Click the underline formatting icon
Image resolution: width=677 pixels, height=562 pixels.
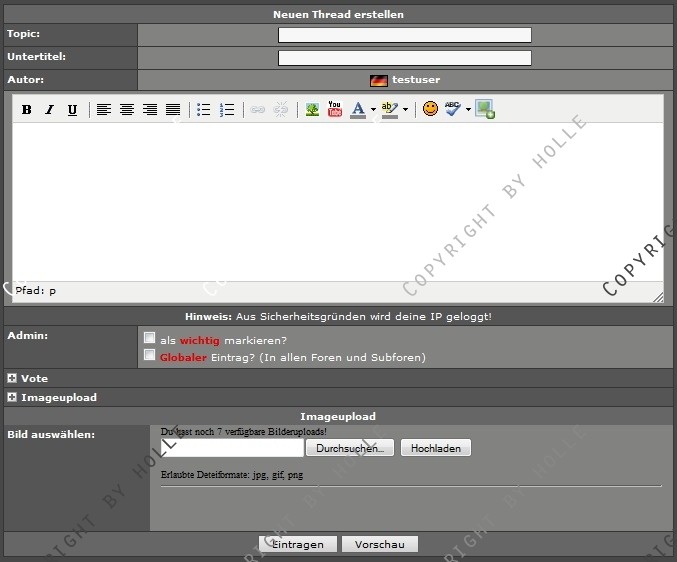pos(72,110)
